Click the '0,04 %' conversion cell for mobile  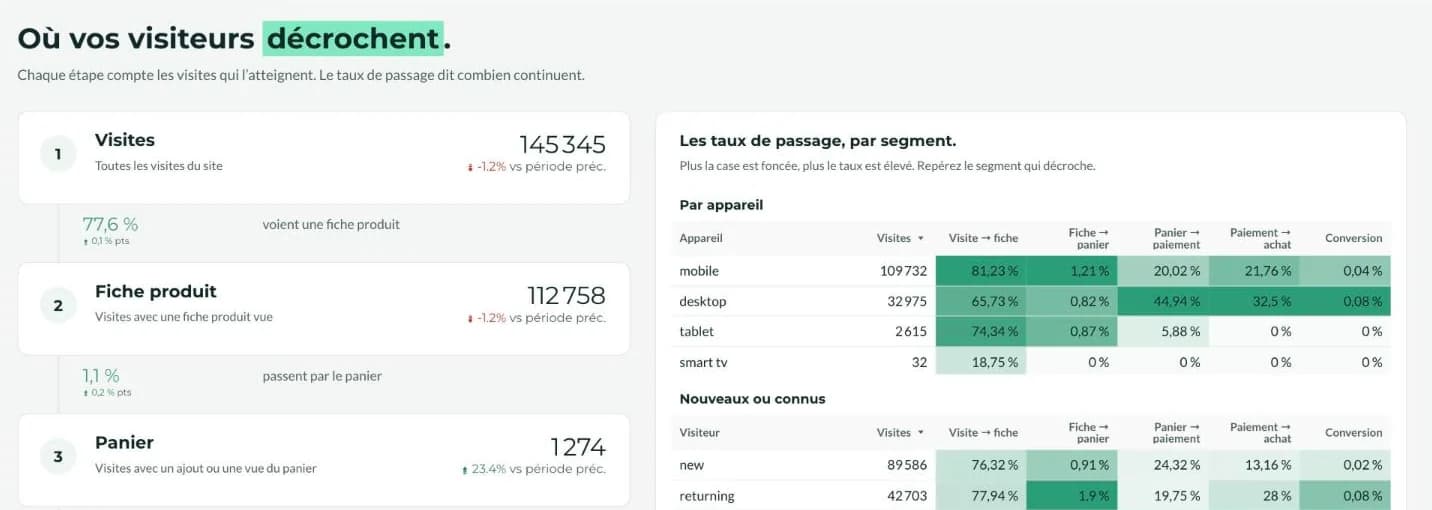click(x=1345, y=271)
